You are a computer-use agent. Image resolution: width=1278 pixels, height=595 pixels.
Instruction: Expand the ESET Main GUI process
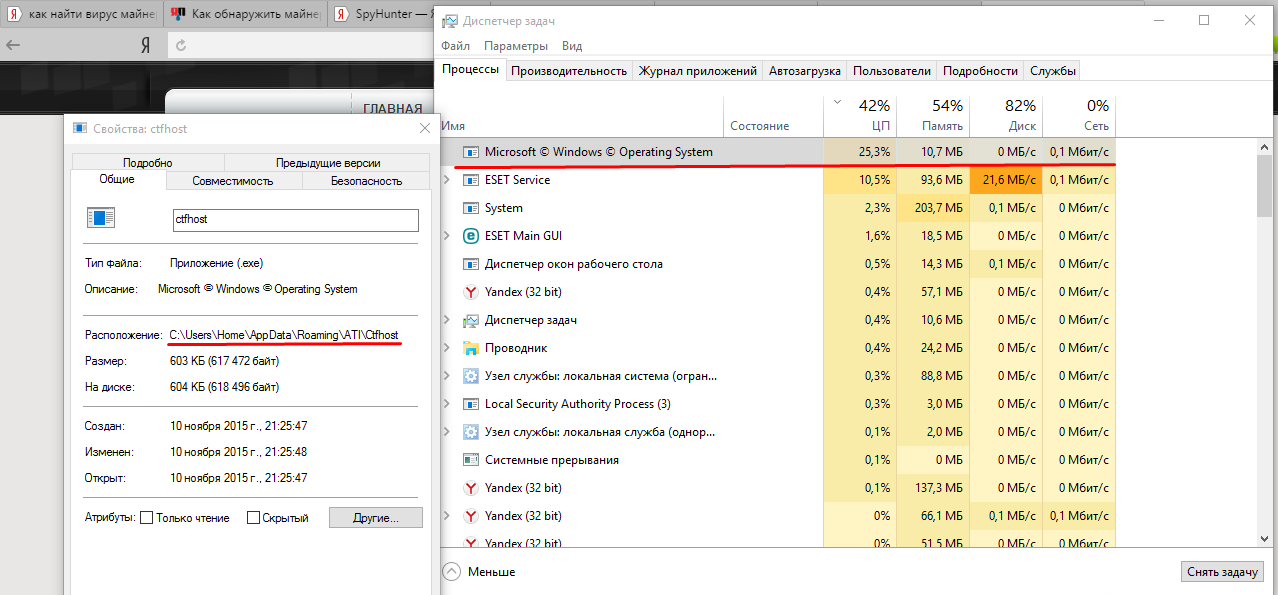[447, 236]
